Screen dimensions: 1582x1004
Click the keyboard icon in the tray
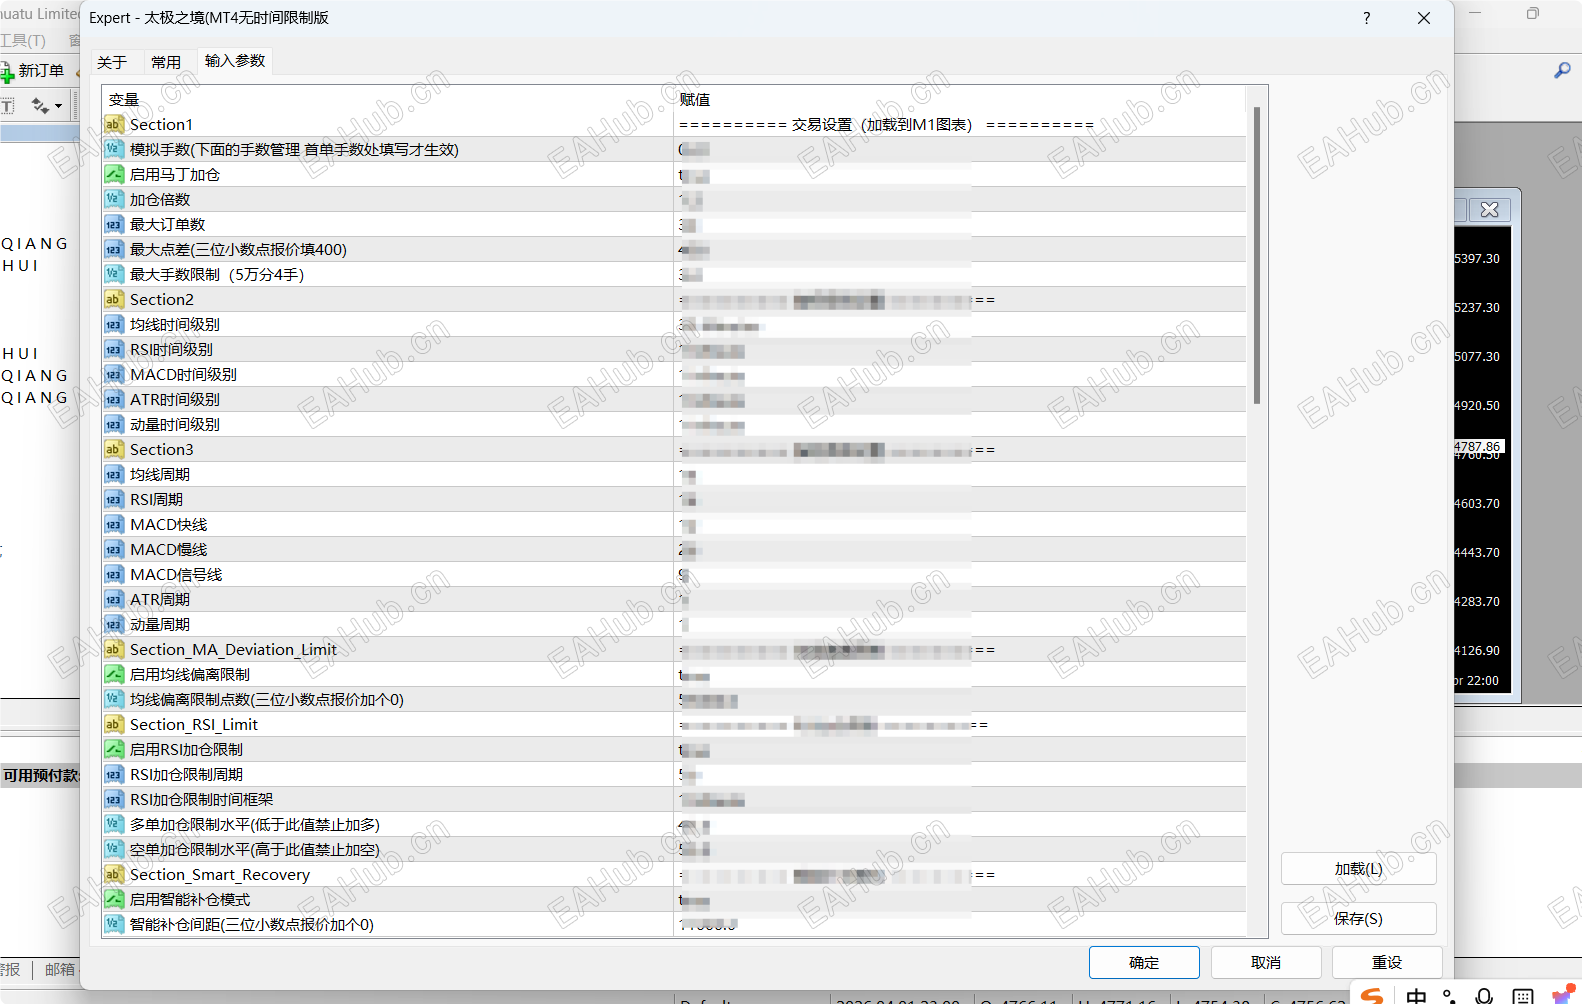pyautogui.click(x=1523, y=996)
